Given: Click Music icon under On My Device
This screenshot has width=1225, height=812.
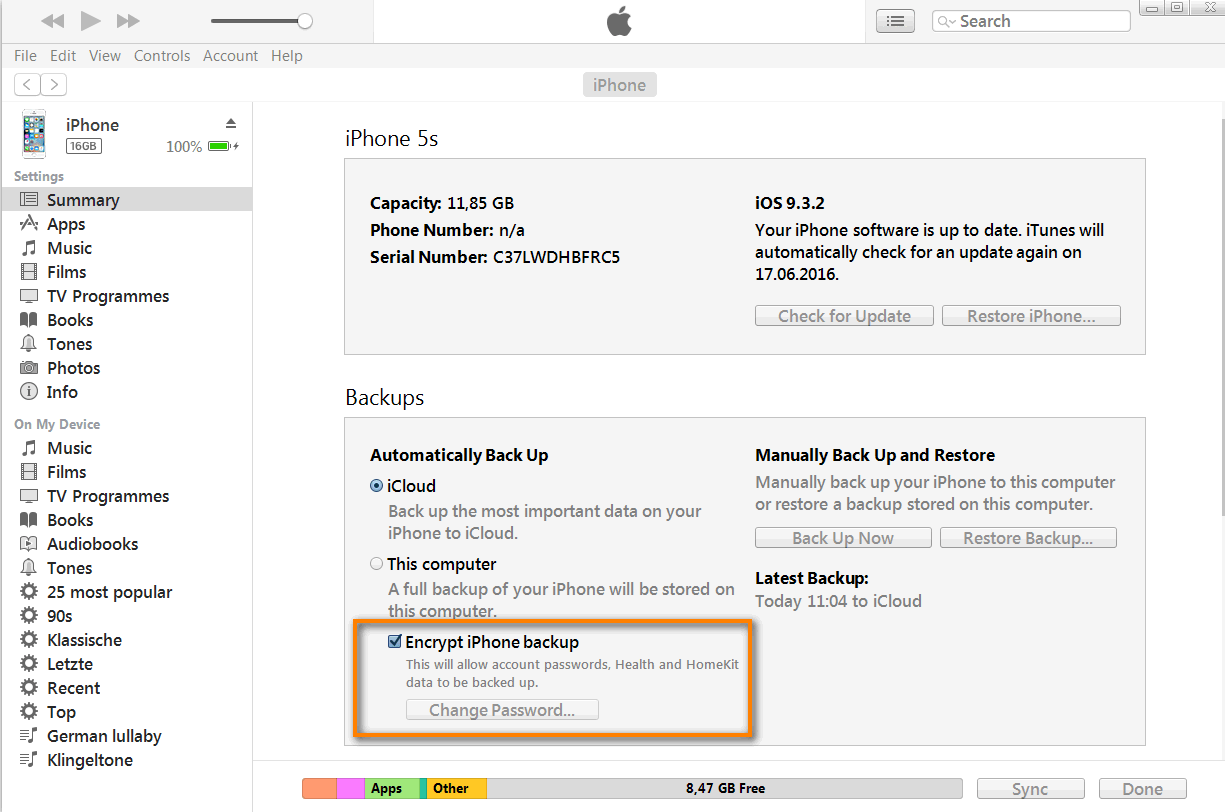Looking at the screenshot, I should (29, 448).
